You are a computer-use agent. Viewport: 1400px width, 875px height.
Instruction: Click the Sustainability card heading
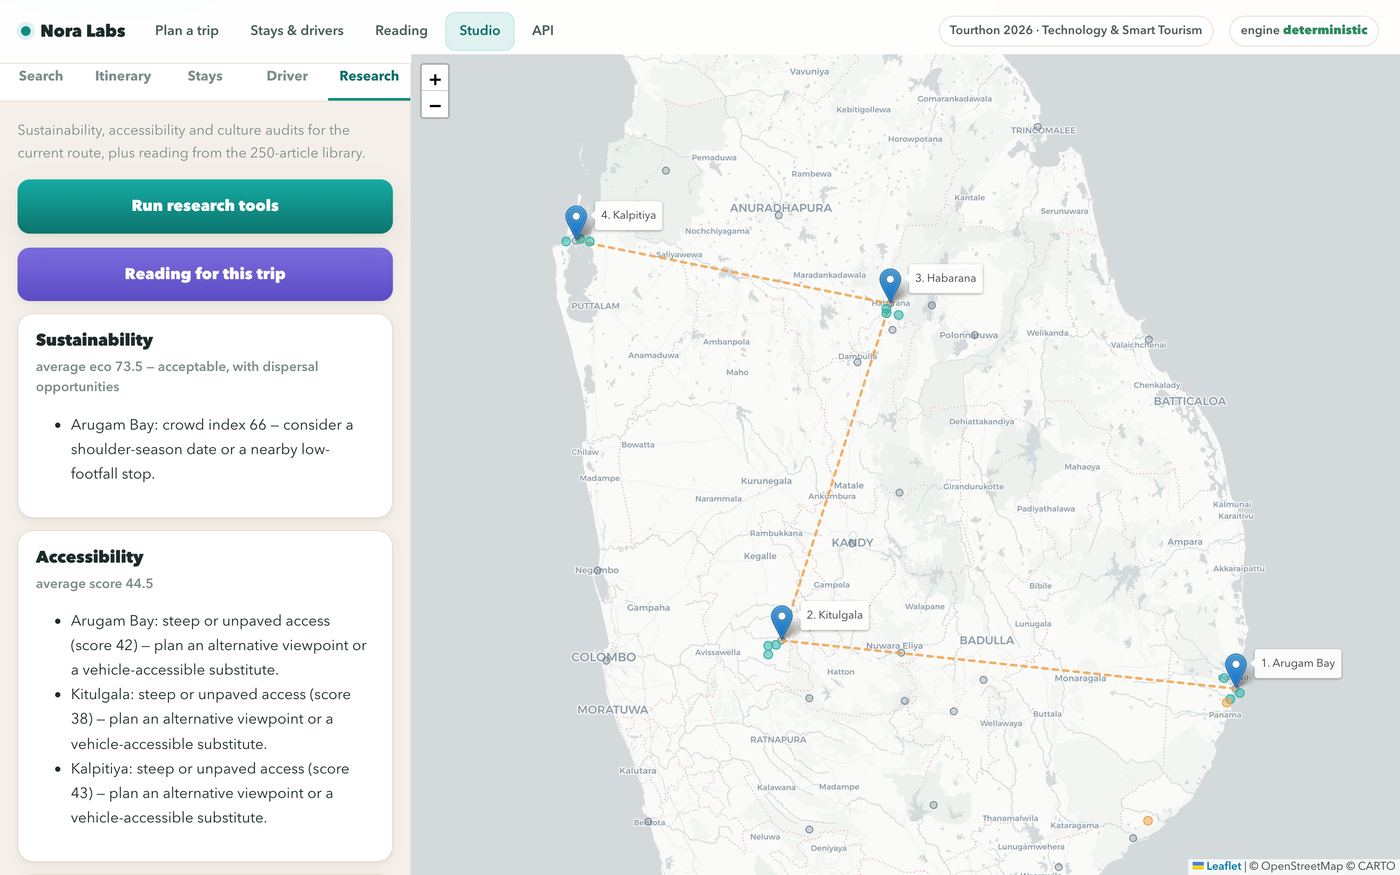(x=94, y=340)
